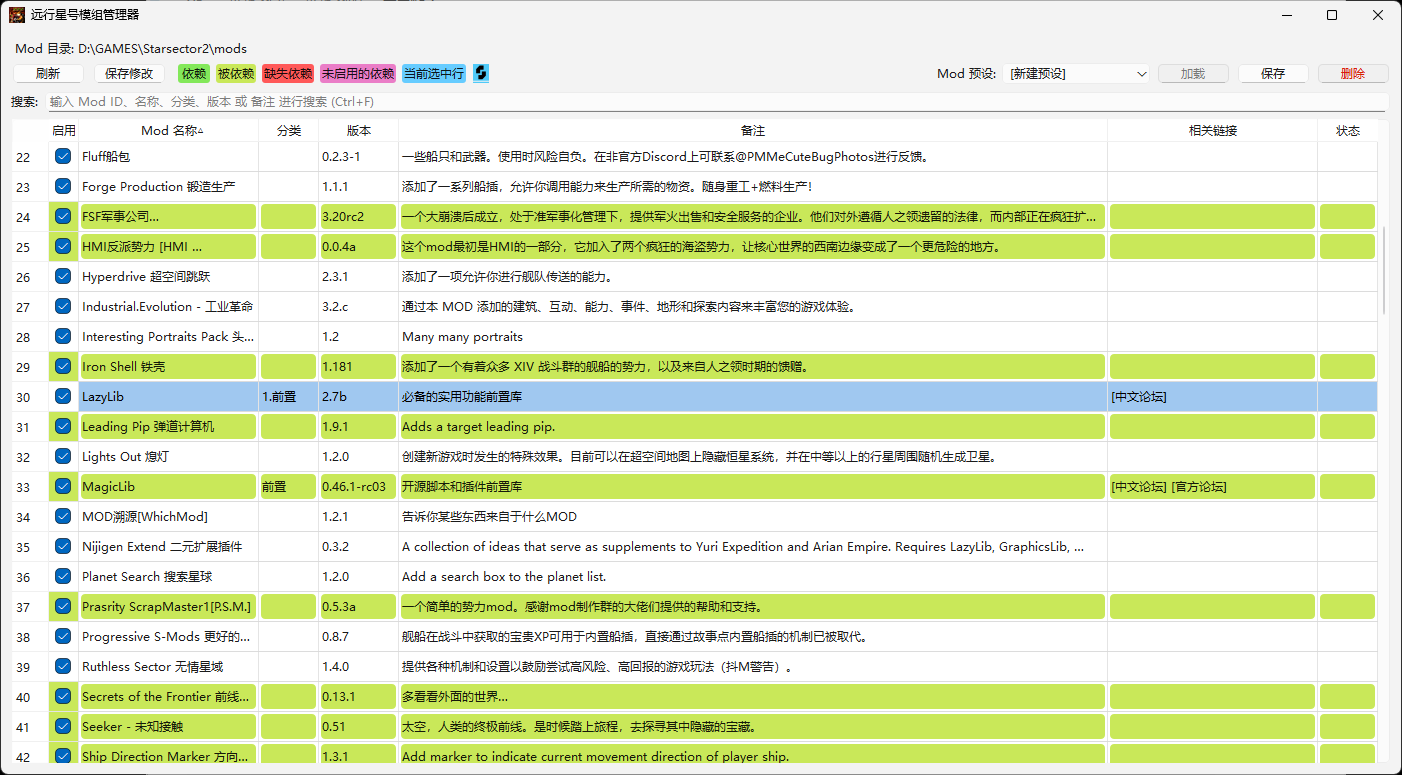Toggle the Fluff船包 enabled checkbox

click(63, 156)
